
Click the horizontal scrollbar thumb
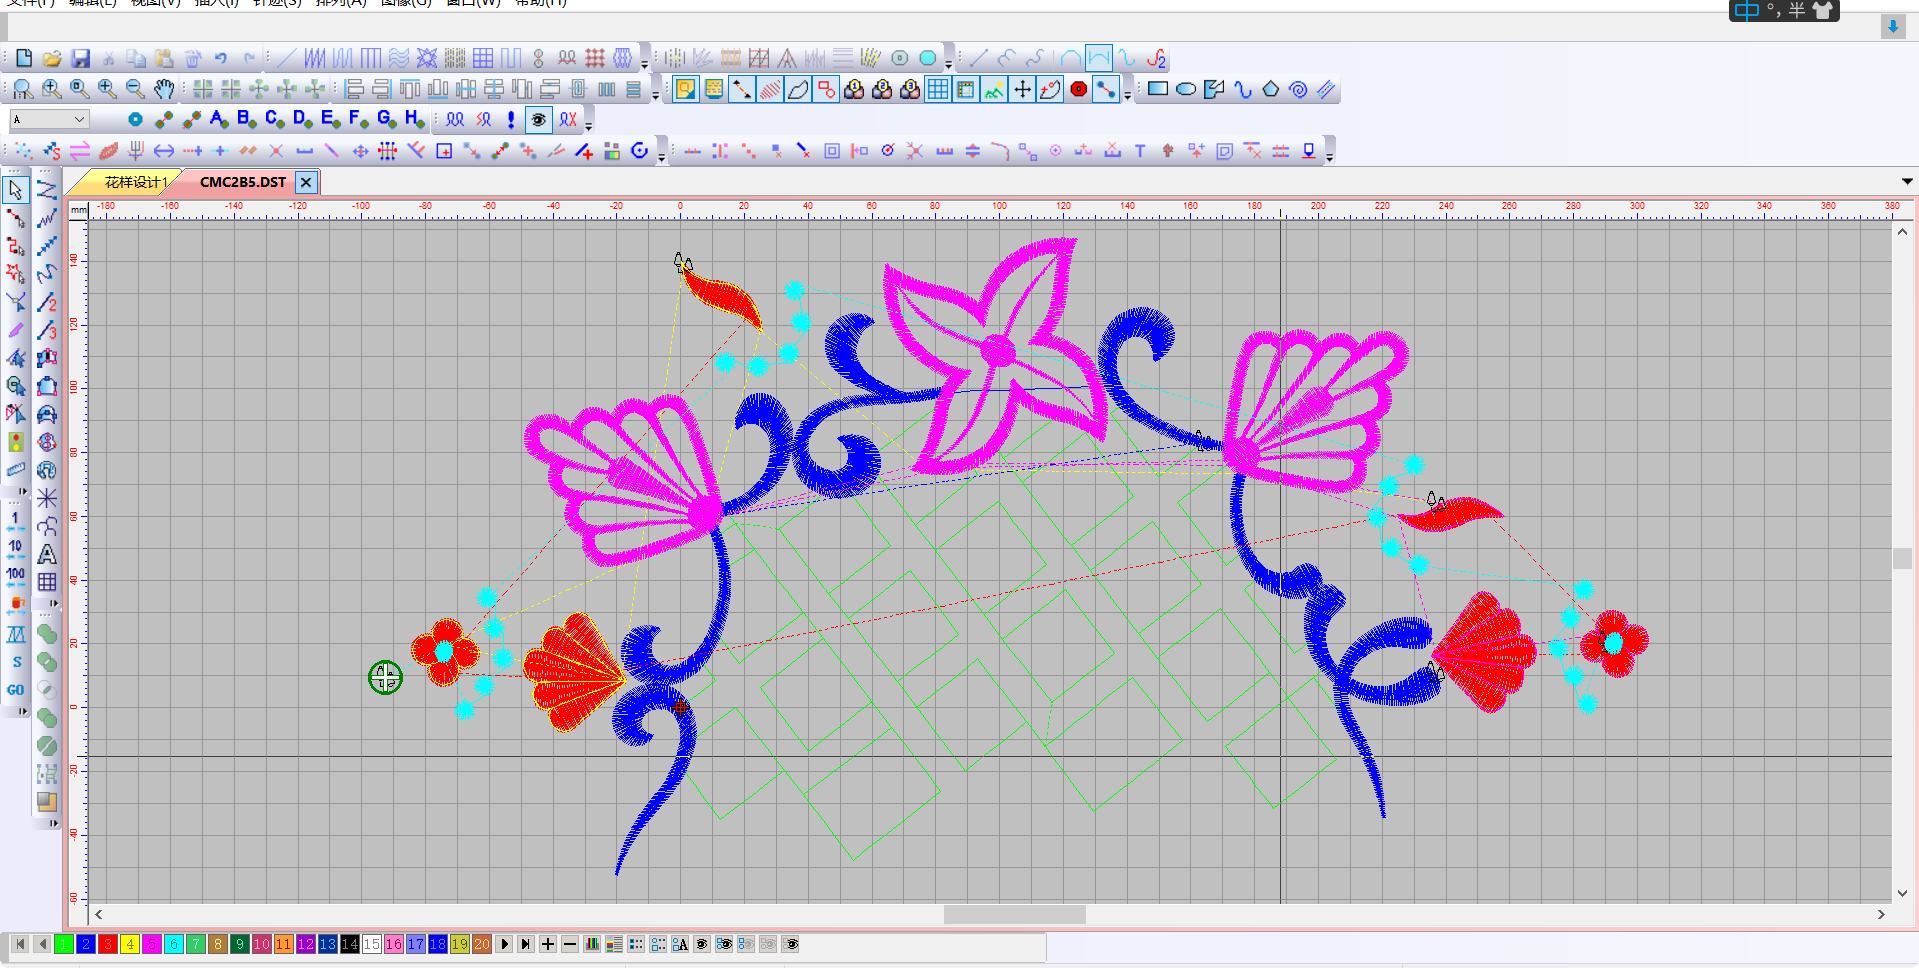[x=1014, y=914]
